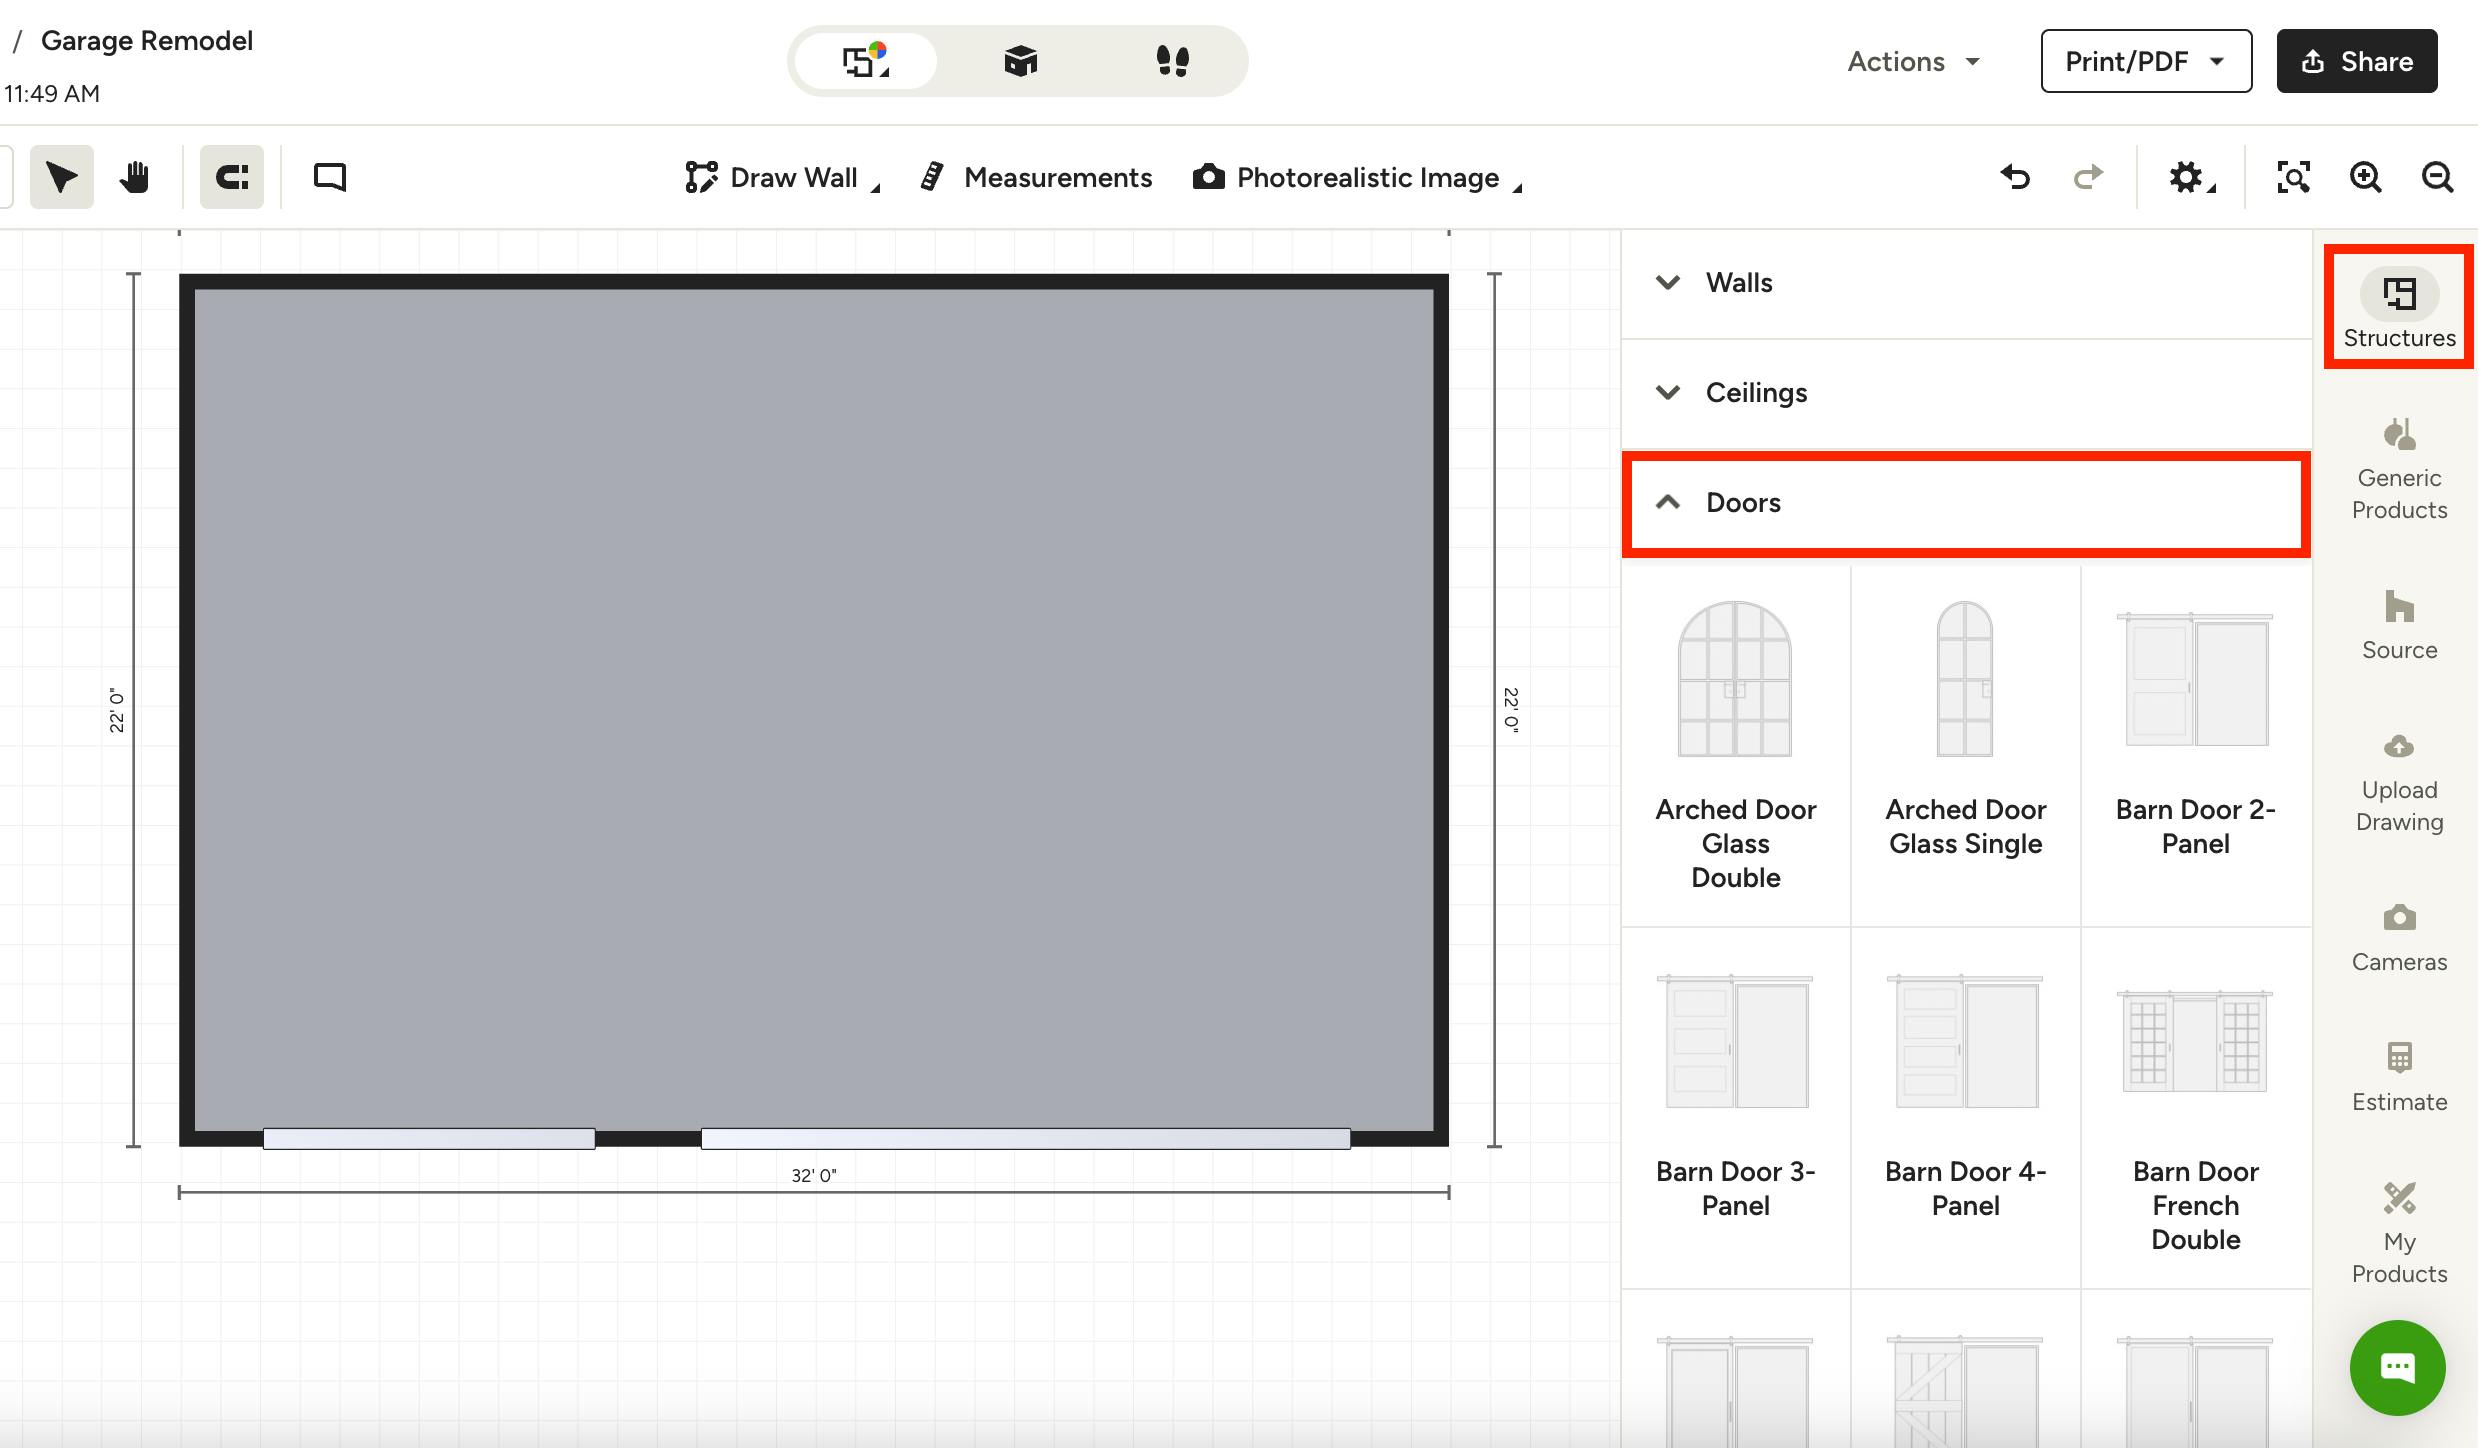Open the Source sidebar panel
The image size is (2478, 1448).
[x=2399, y=626]
